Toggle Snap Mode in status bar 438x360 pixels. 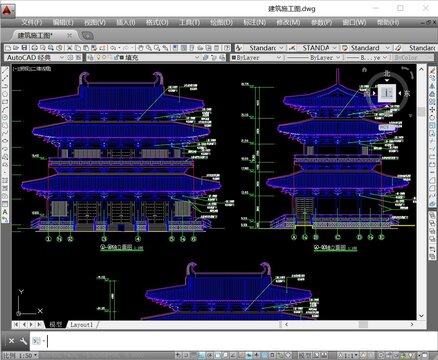(186, 355)
